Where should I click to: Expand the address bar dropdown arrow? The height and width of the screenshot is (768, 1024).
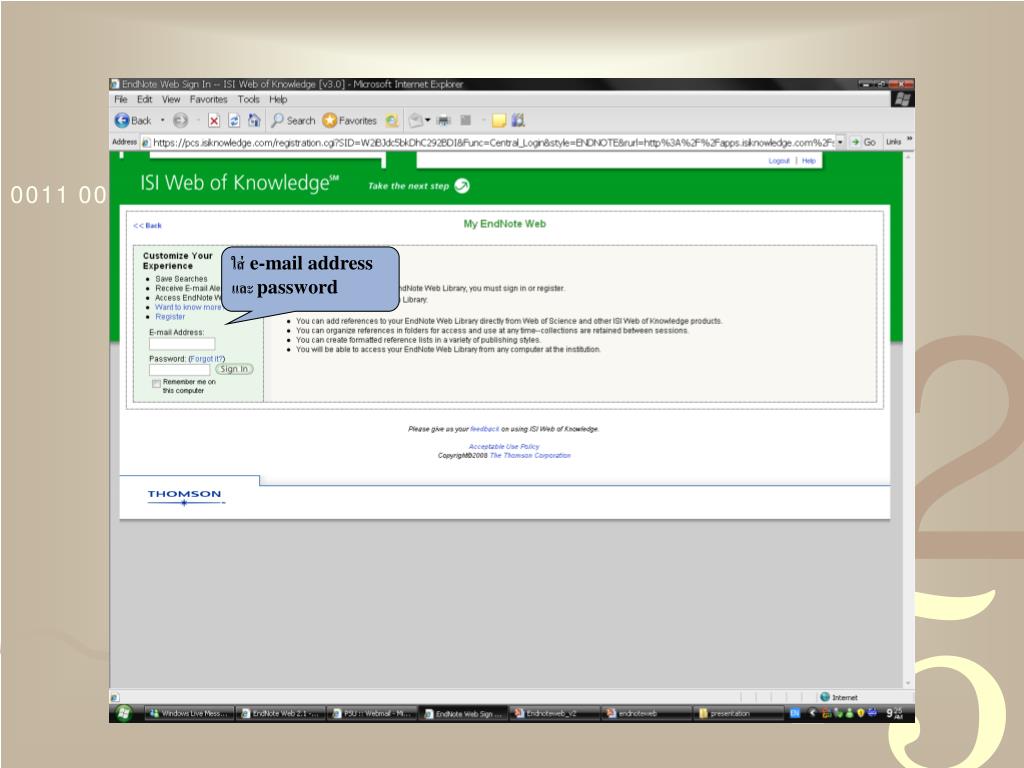840,142
